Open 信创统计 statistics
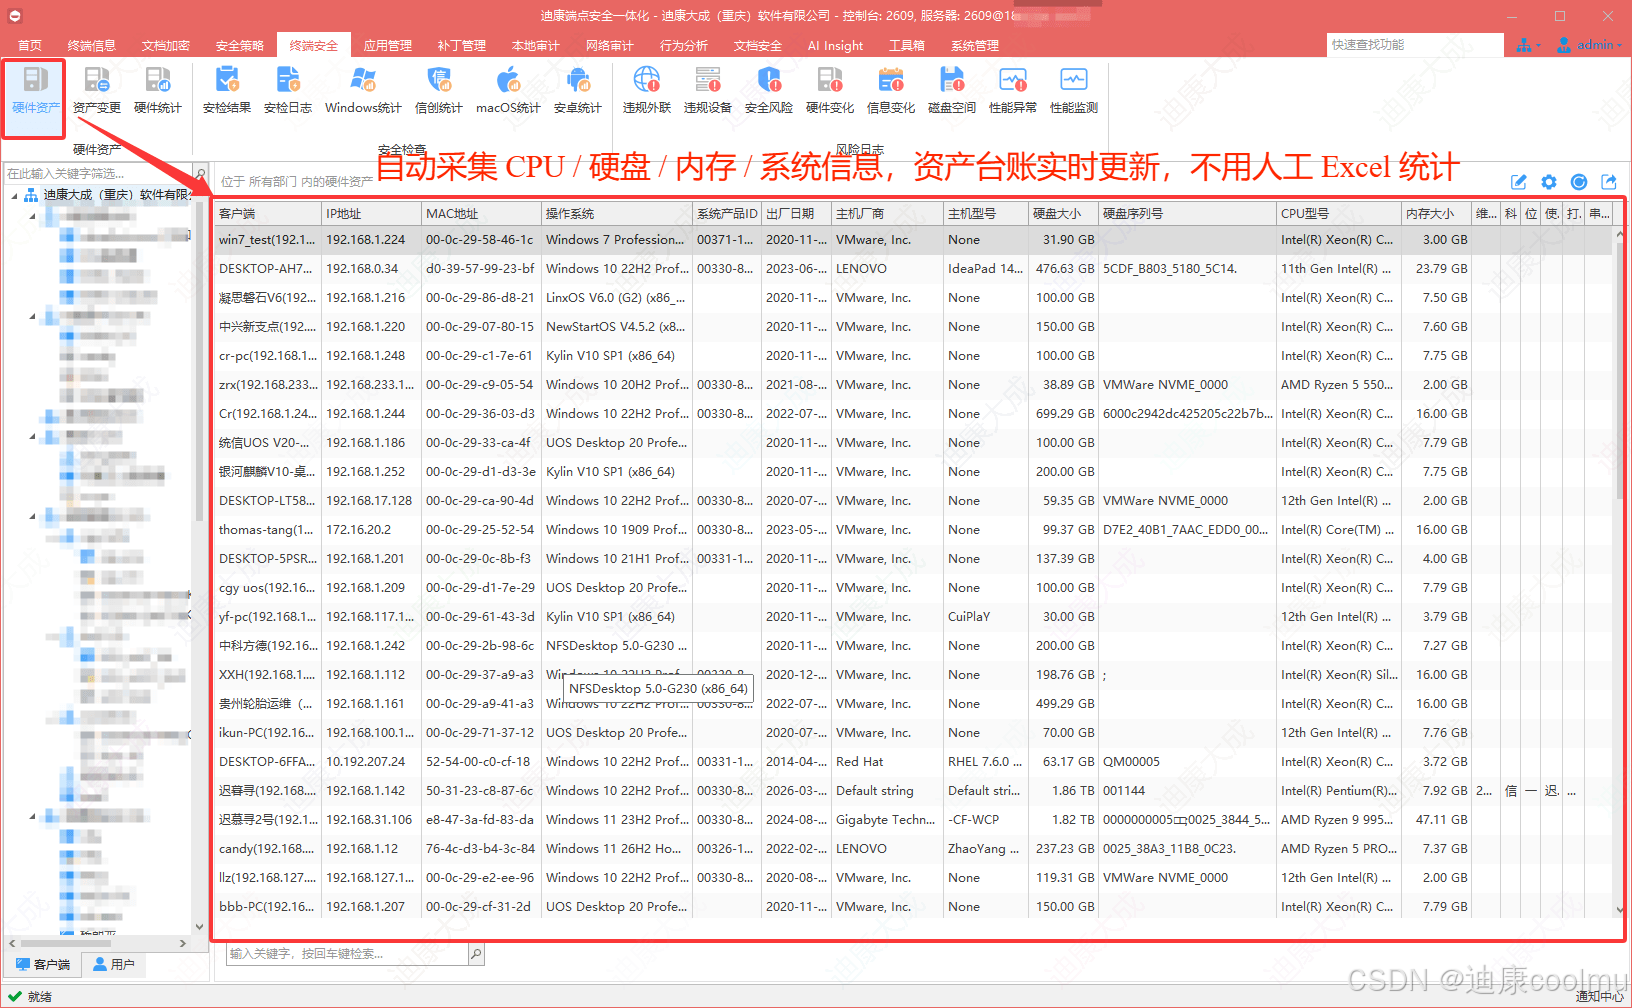The width and height of the screenshot is (1632, 1008). (x=439, y=91)
